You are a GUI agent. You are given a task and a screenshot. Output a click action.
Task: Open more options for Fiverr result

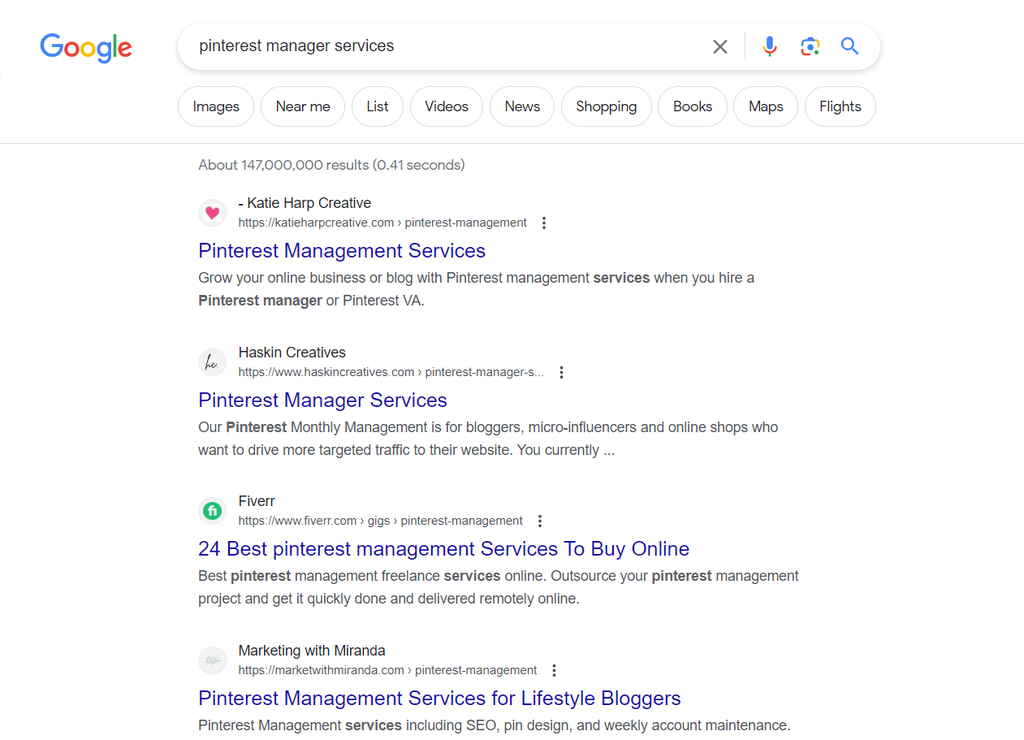pos(540,521)
